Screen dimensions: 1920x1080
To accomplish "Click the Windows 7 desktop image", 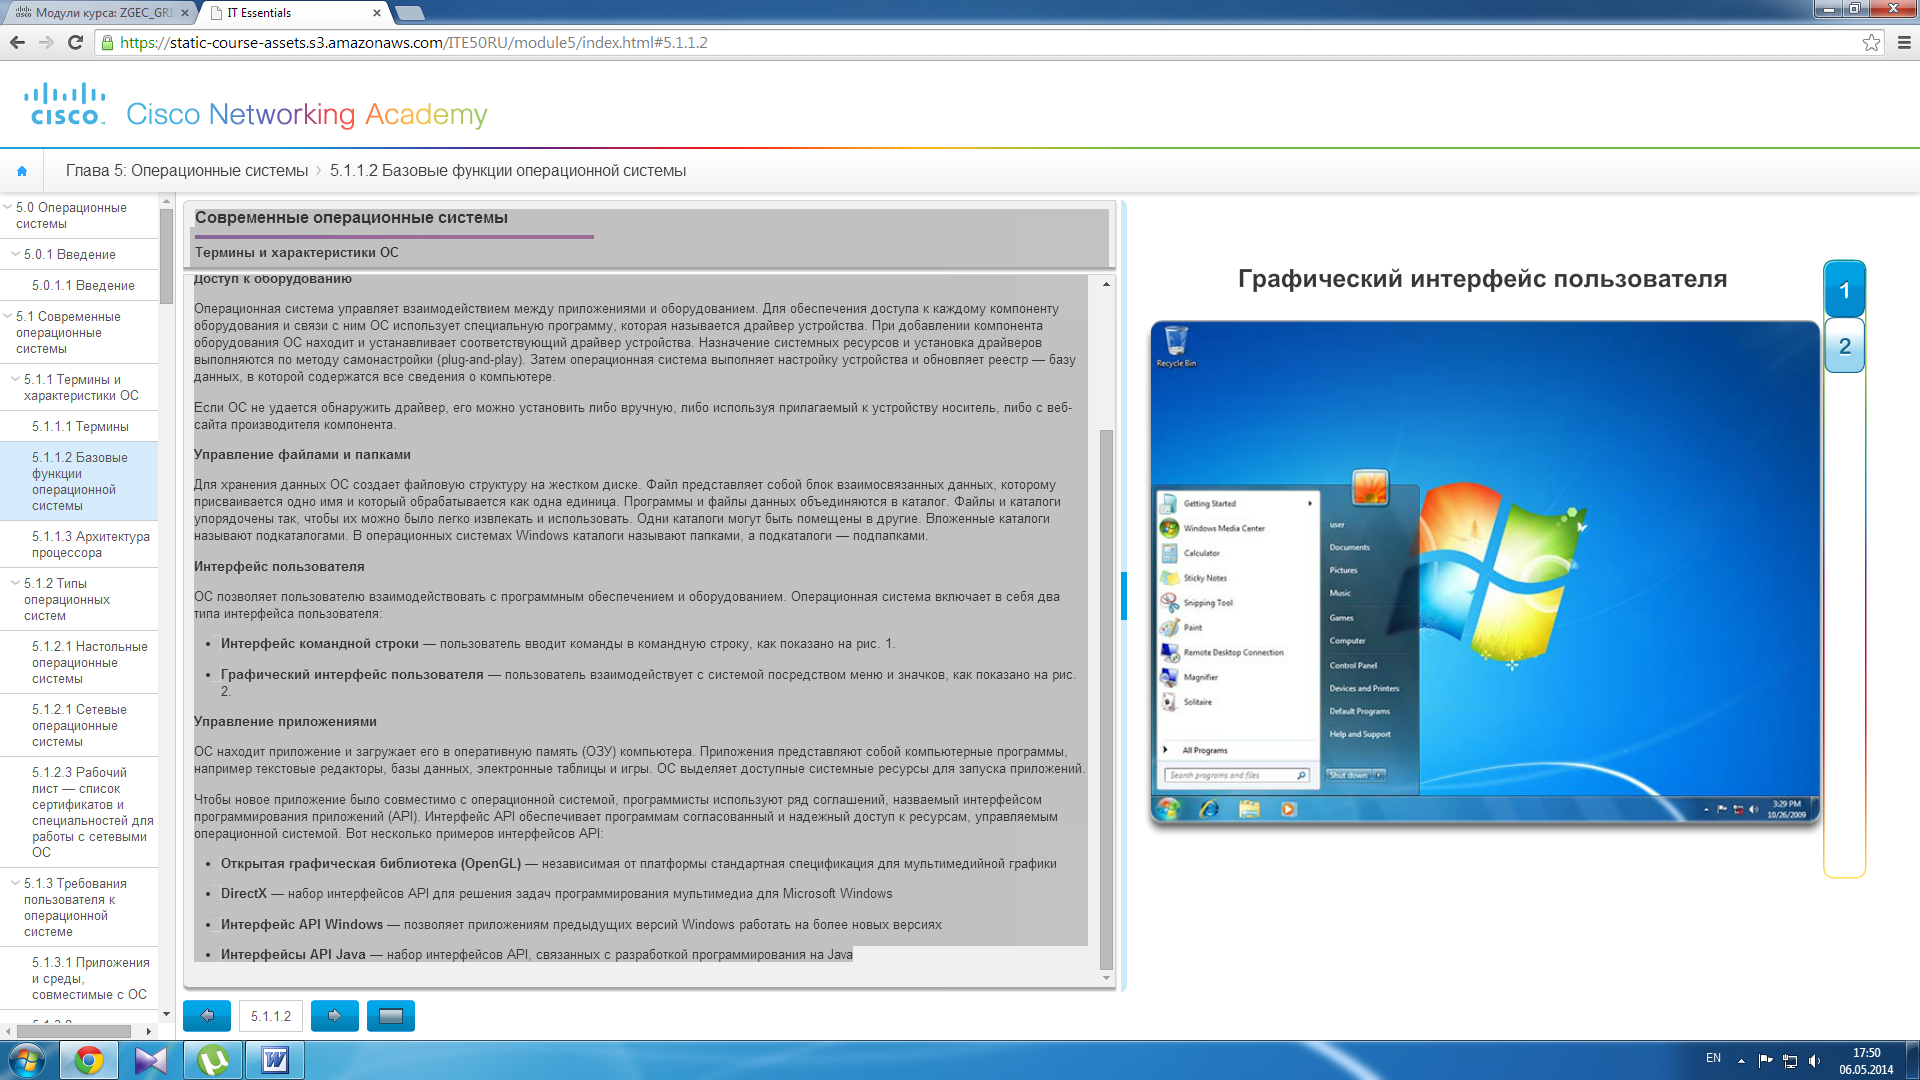I will (x=1485, y=572).
